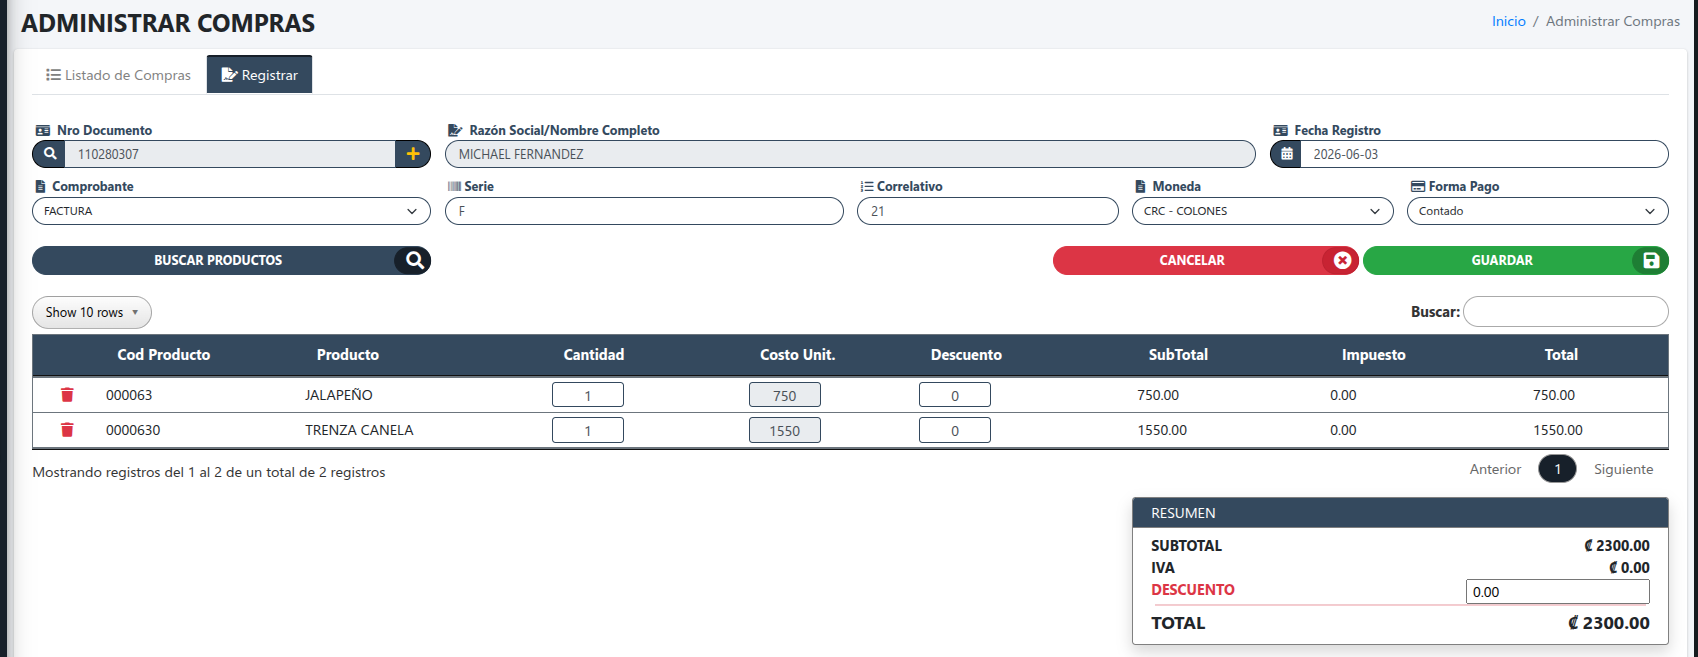Click the magnifier icon on Buscar Productos

pos(414,260)
